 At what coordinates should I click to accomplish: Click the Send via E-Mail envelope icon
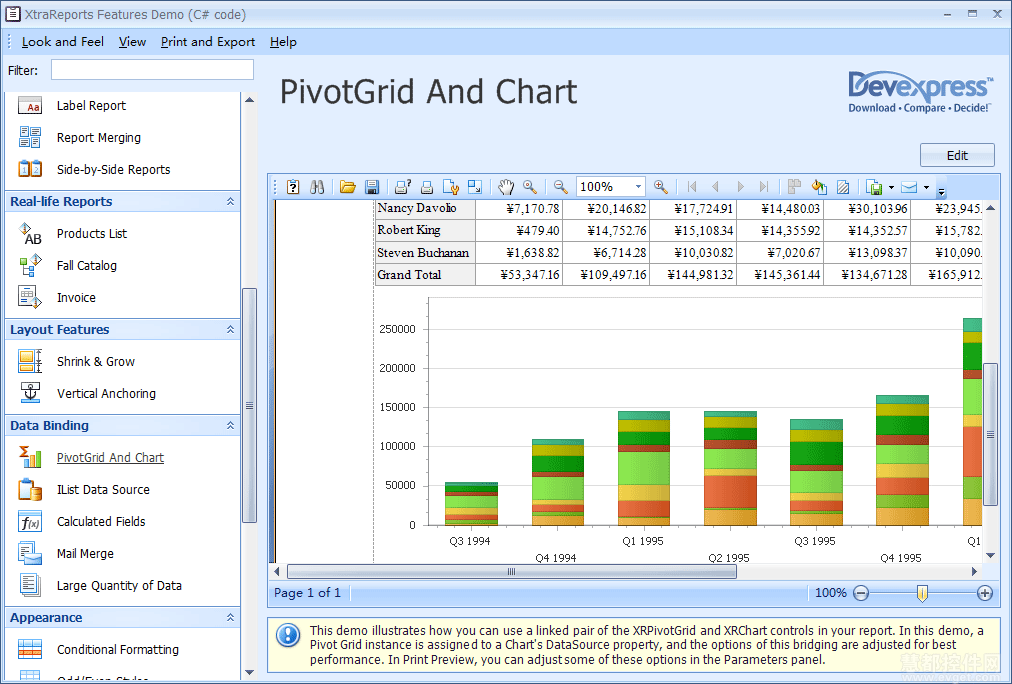909,187
